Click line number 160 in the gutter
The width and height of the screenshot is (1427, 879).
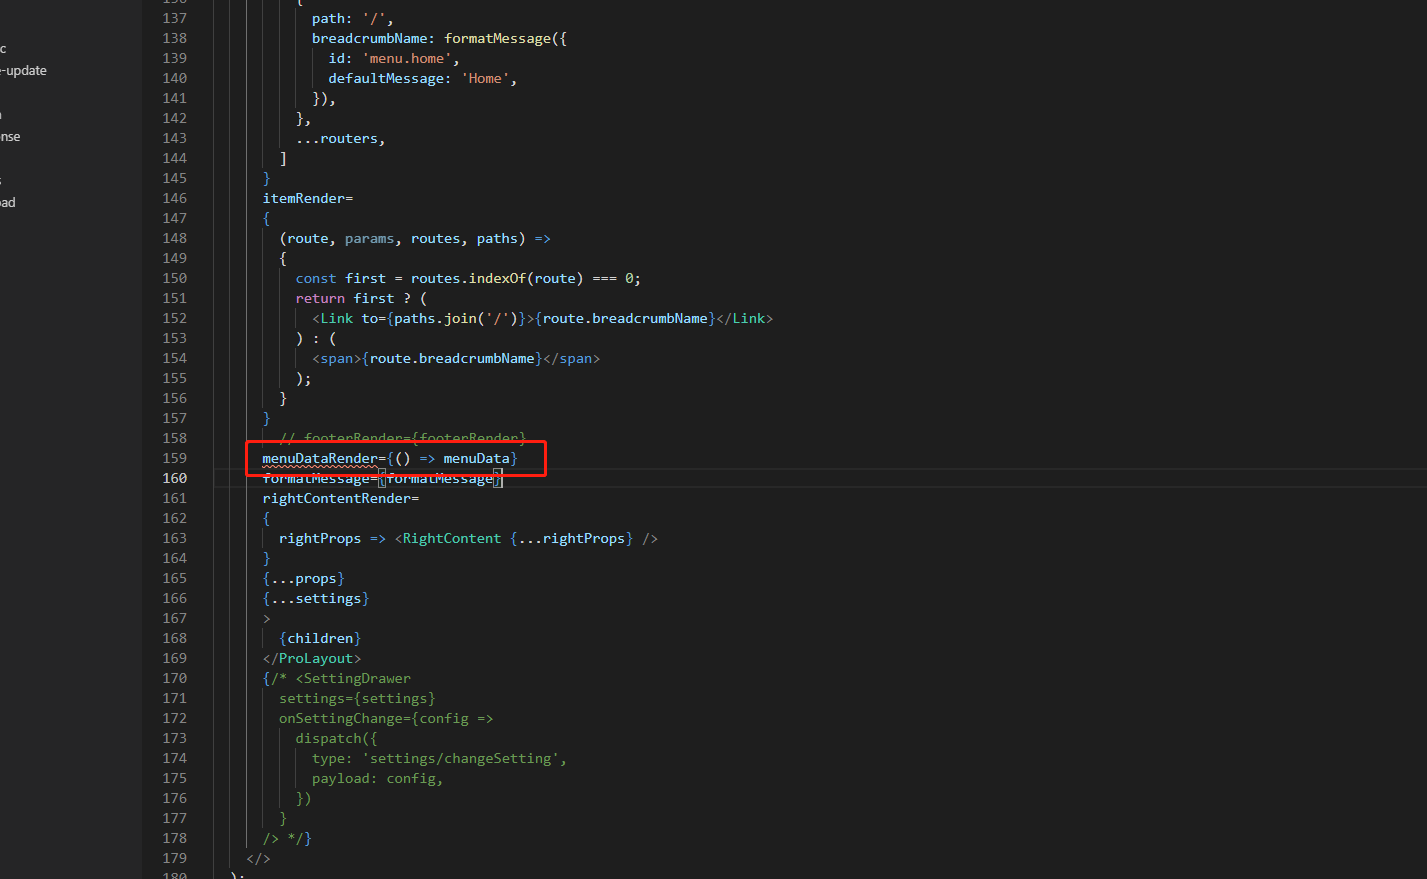tap(175, 478)
